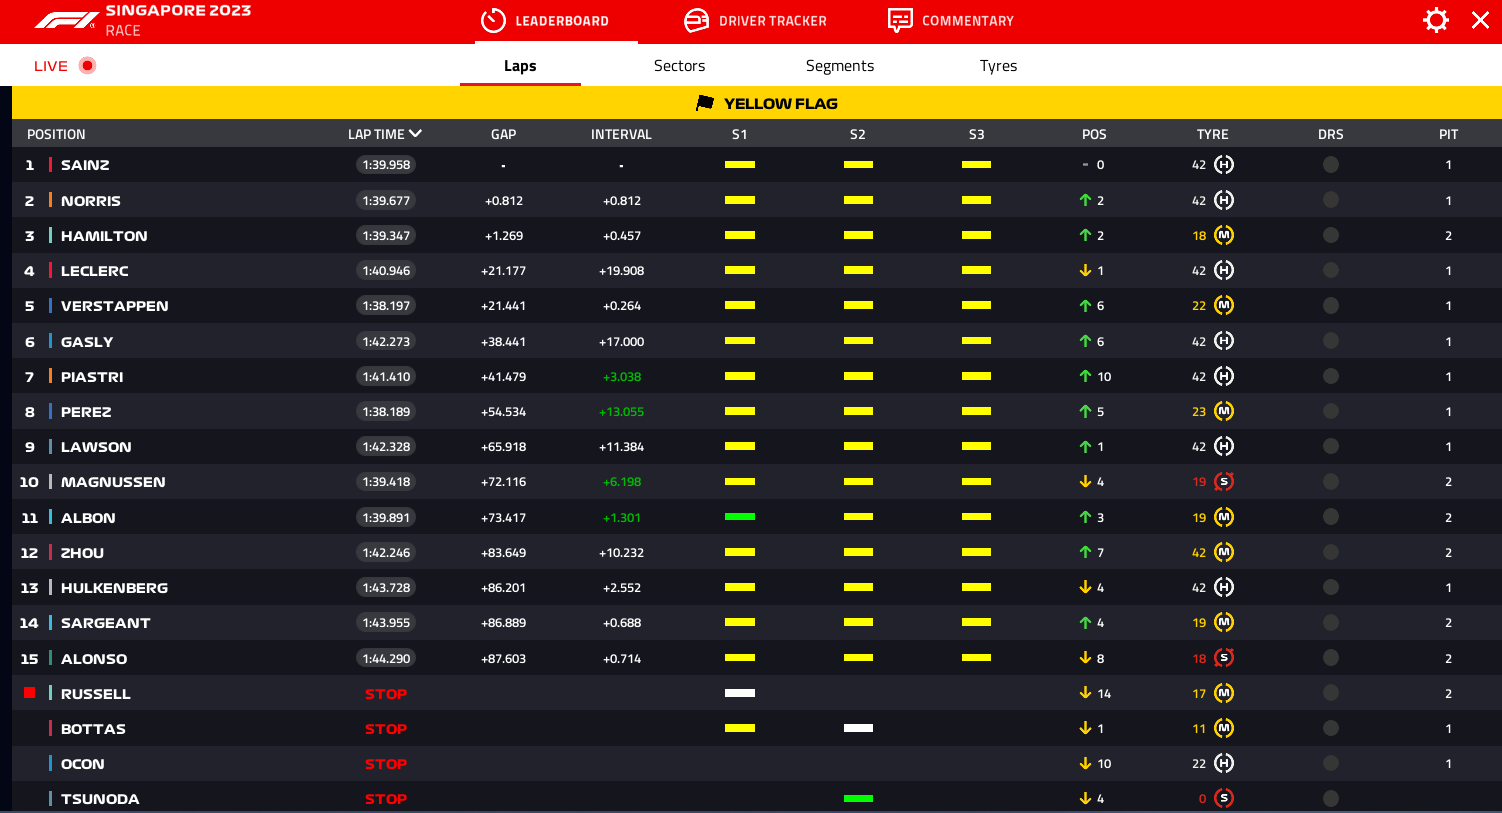Click the LIVE red indicator dot
Screen dimensions: 1502x813
tap(88, 66)
